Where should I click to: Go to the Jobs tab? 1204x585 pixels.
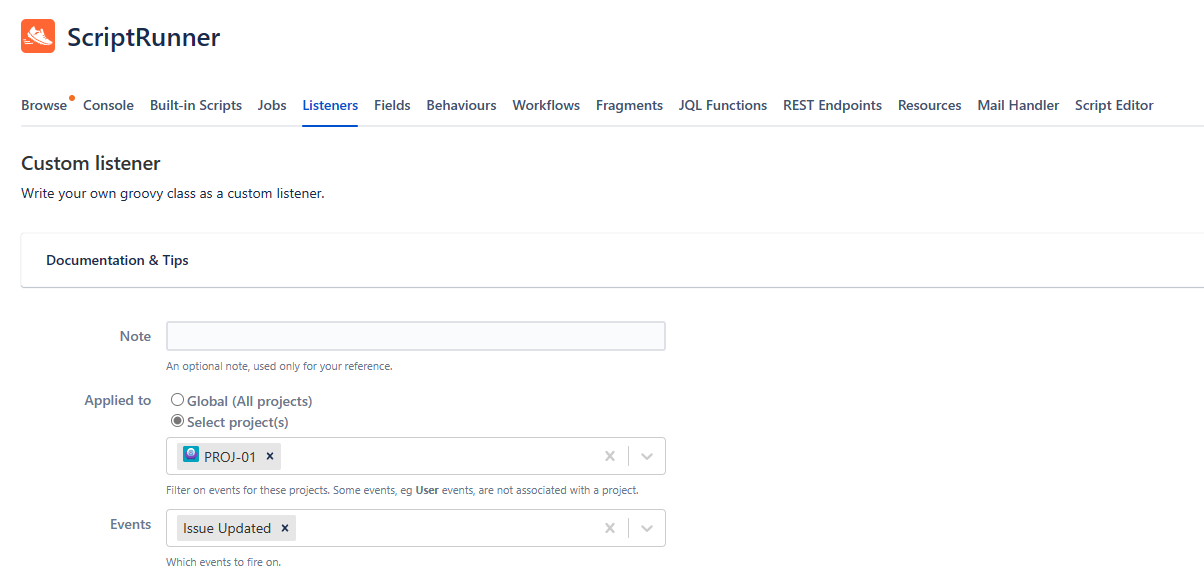tap(272, 105)
